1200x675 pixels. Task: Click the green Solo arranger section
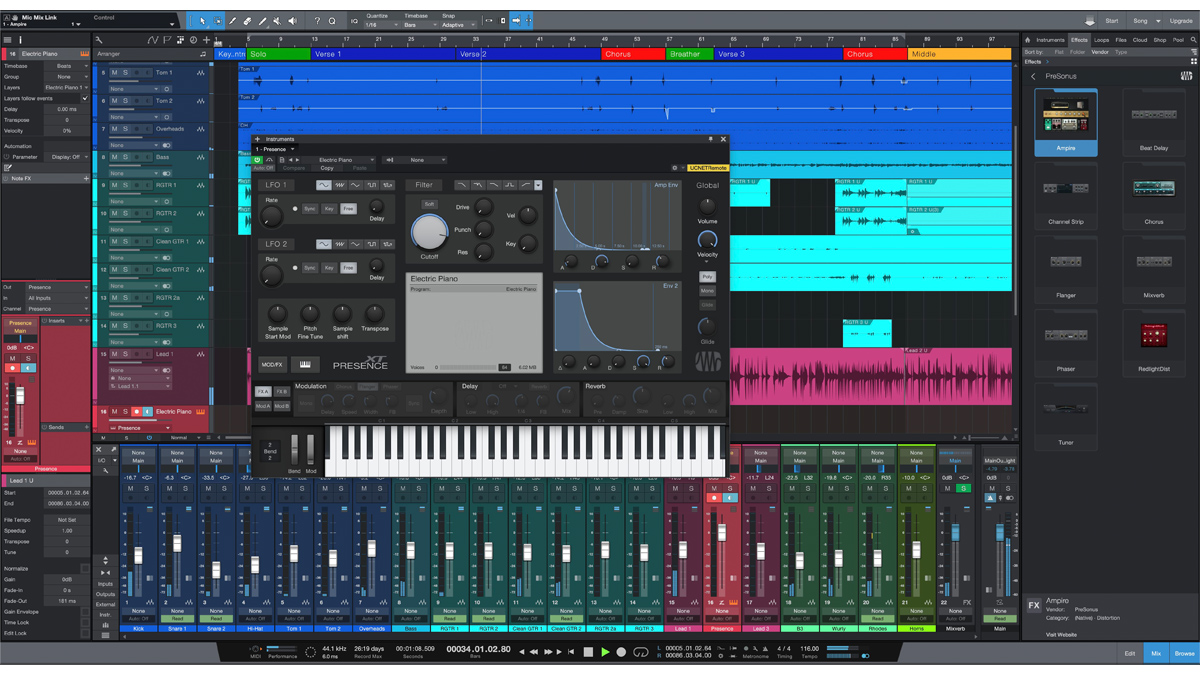tap(277, 54)
